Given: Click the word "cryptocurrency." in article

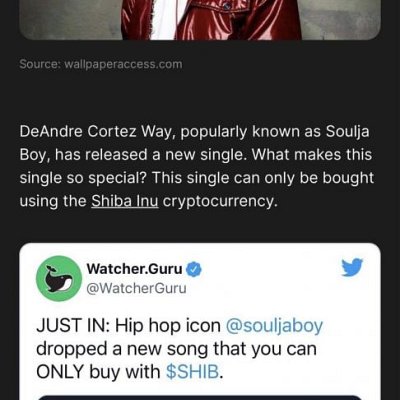Looking at the screenshot, I should point(220,201).
